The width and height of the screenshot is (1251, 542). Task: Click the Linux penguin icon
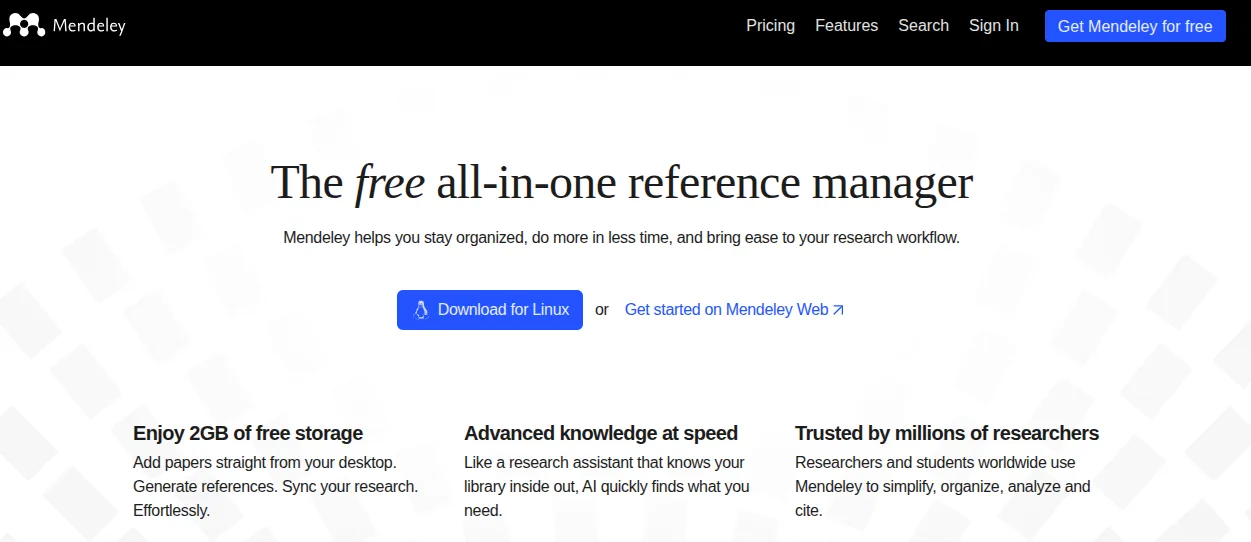pos(421,310)
